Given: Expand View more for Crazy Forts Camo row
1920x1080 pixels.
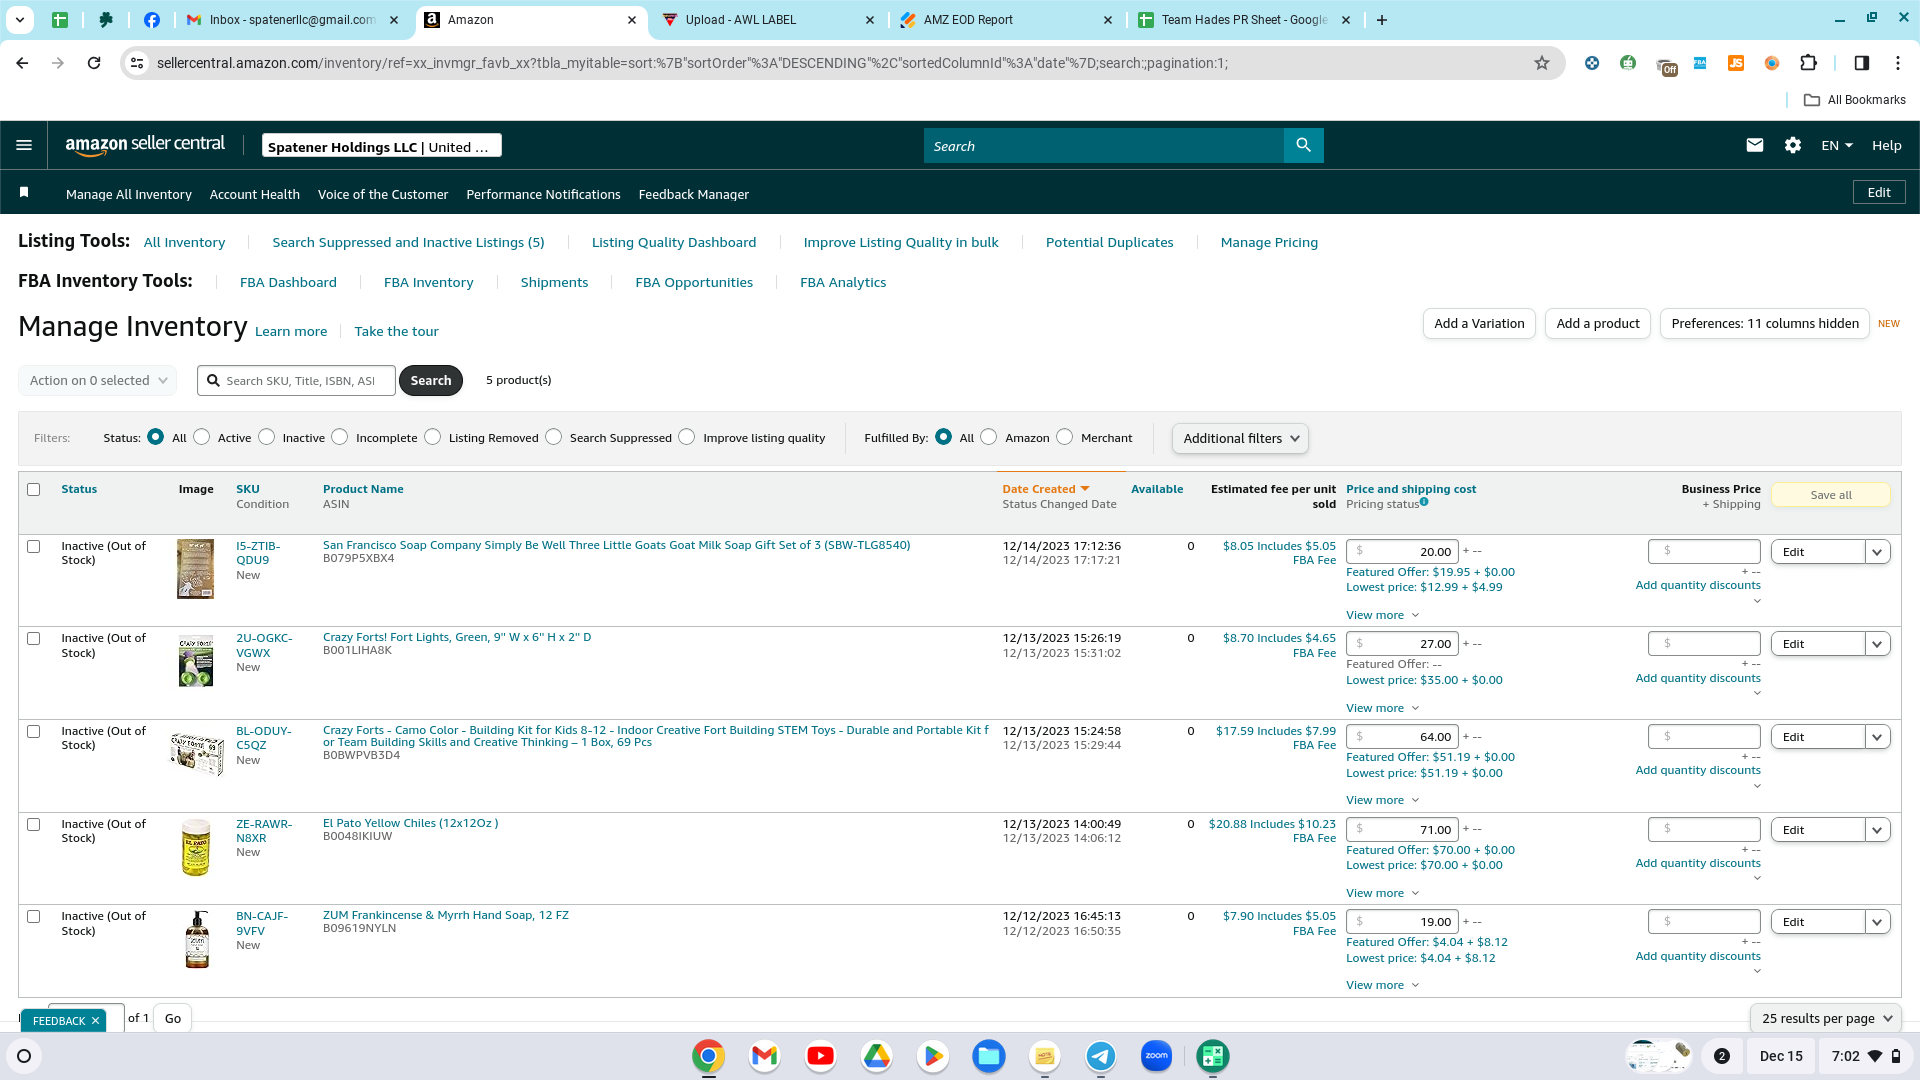Looking at the screenshot, I should (1382, 801).
